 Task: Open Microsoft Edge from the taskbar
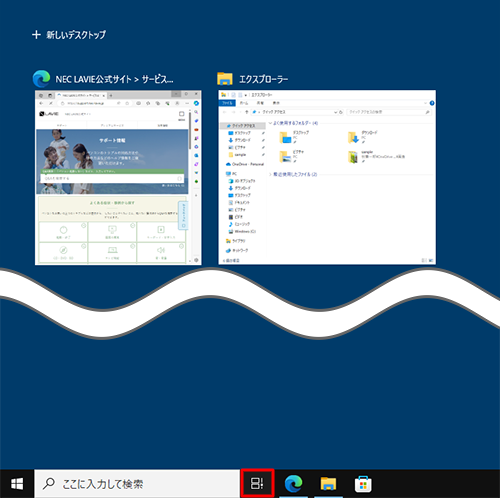pos(293,484)
